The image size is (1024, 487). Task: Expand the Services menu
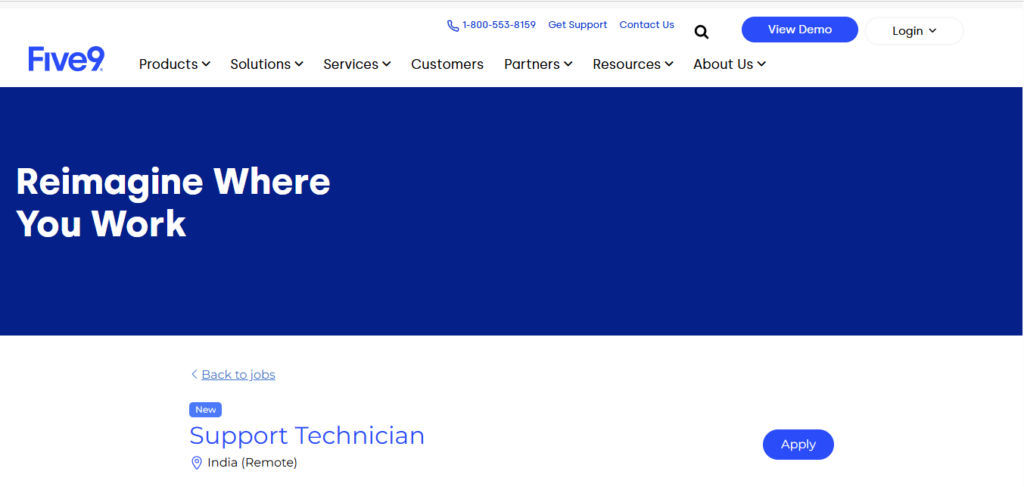tap(357, 64)
